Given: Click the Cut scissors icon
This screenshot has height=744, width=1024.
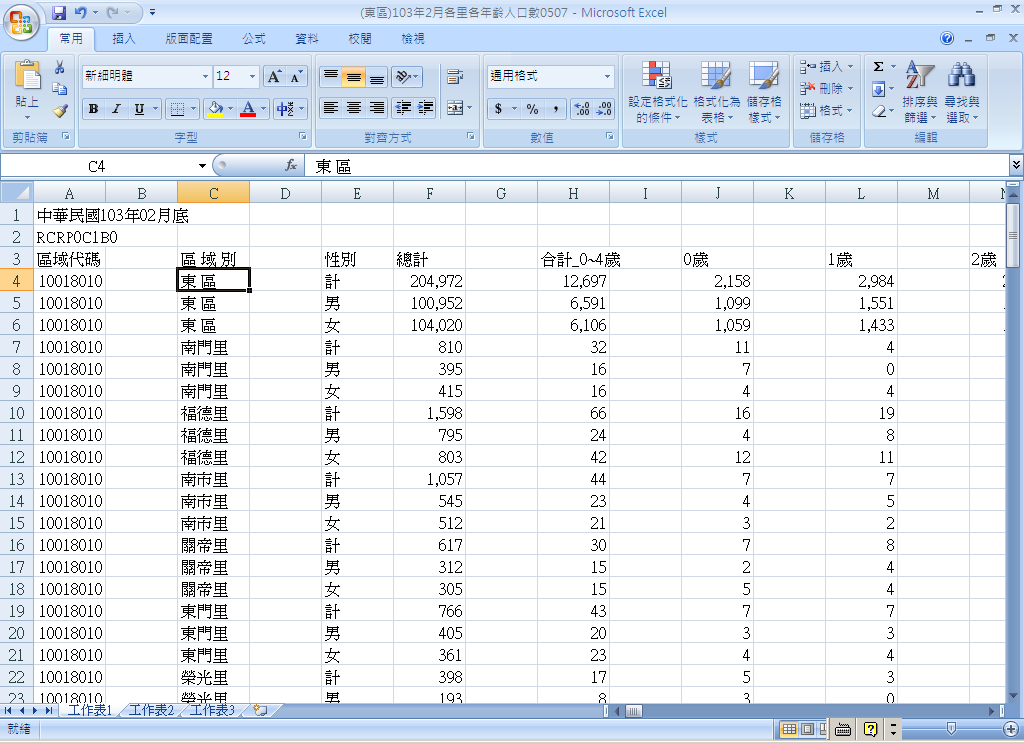Looking at the screenshot, I should click(60, 68).
